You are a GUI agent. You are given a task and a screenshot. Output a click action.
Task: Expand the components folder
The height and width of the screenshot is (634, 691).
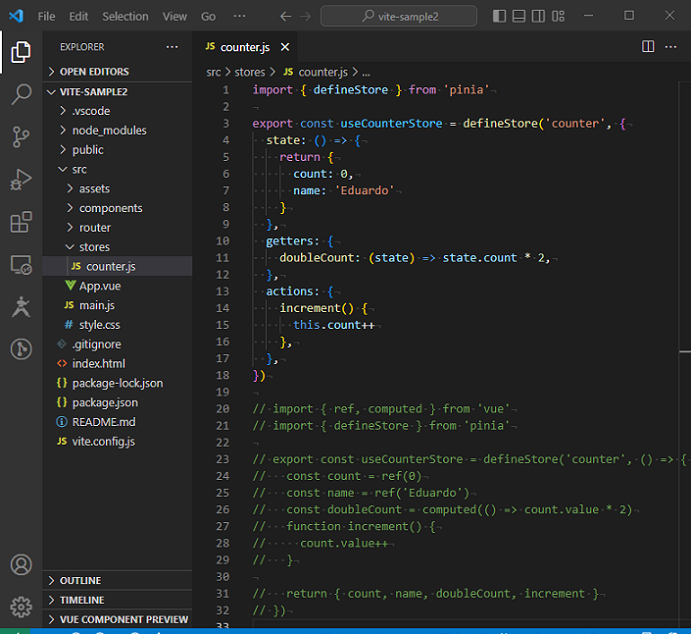[x=117, y=208]
